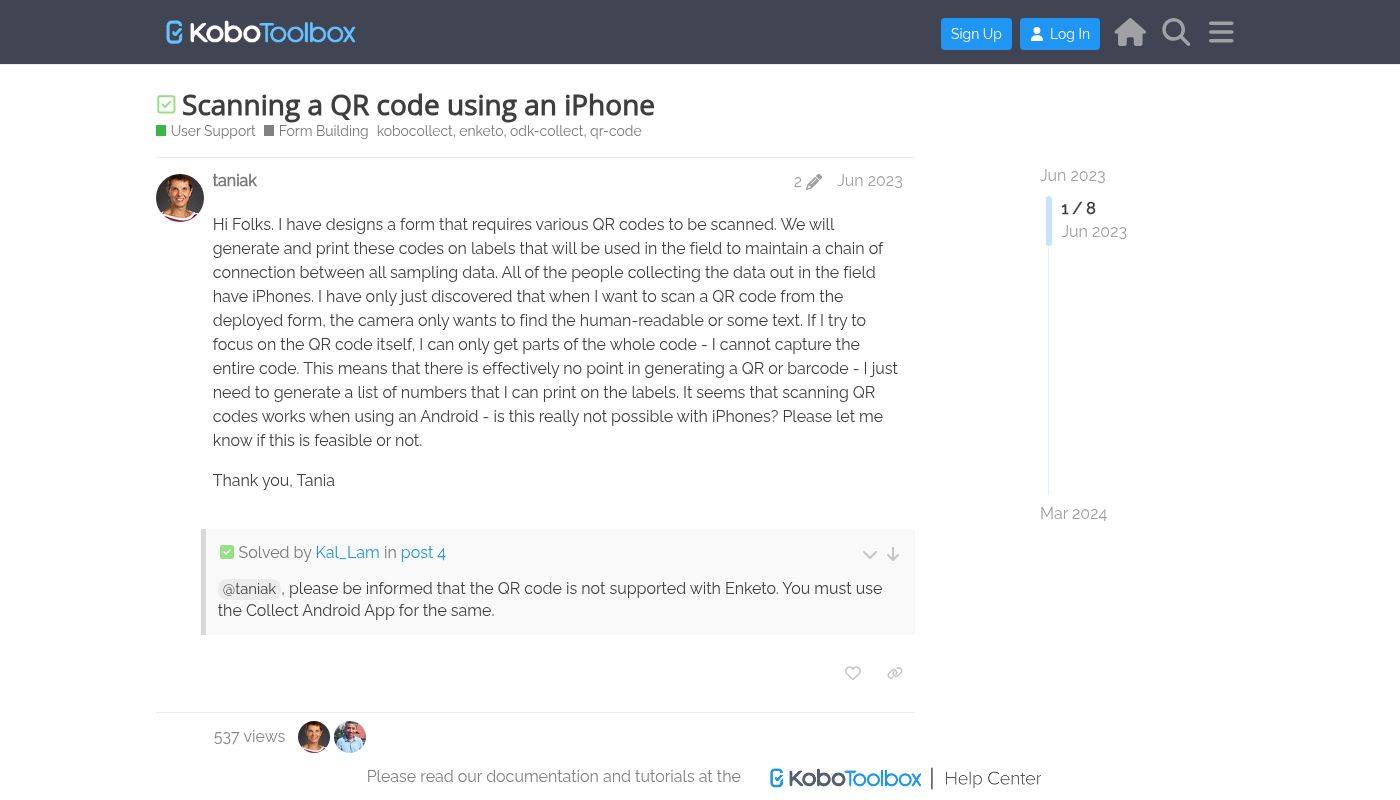This screenshot has height=800, width=1400.
Task: Click the KoboToolbox logo in header
Action: pyautogui.click(x=261, y=32)
